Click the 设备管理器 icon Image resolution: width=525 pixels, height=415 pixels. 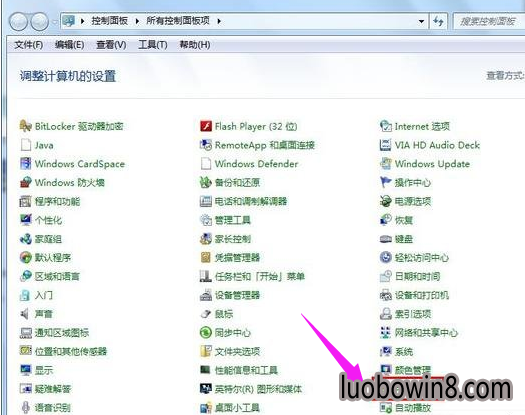click(x=206, y=295)
